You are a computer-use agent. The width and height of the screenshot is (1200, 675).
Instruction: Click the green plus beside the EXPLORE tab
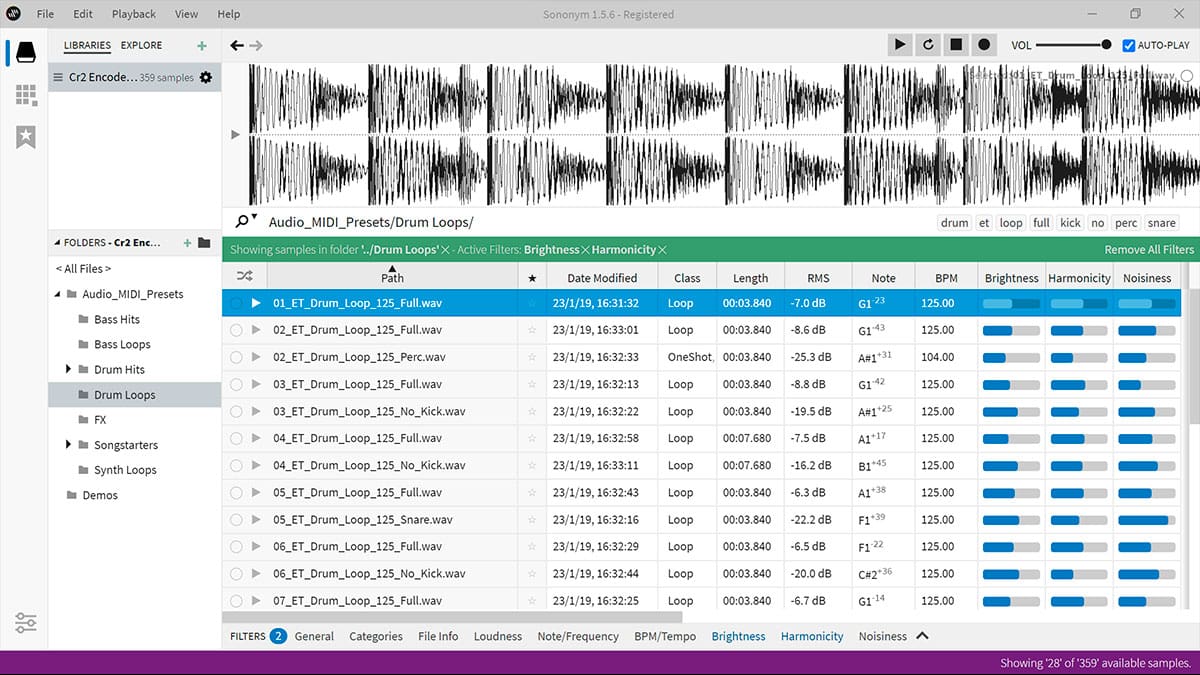[202, 46]
